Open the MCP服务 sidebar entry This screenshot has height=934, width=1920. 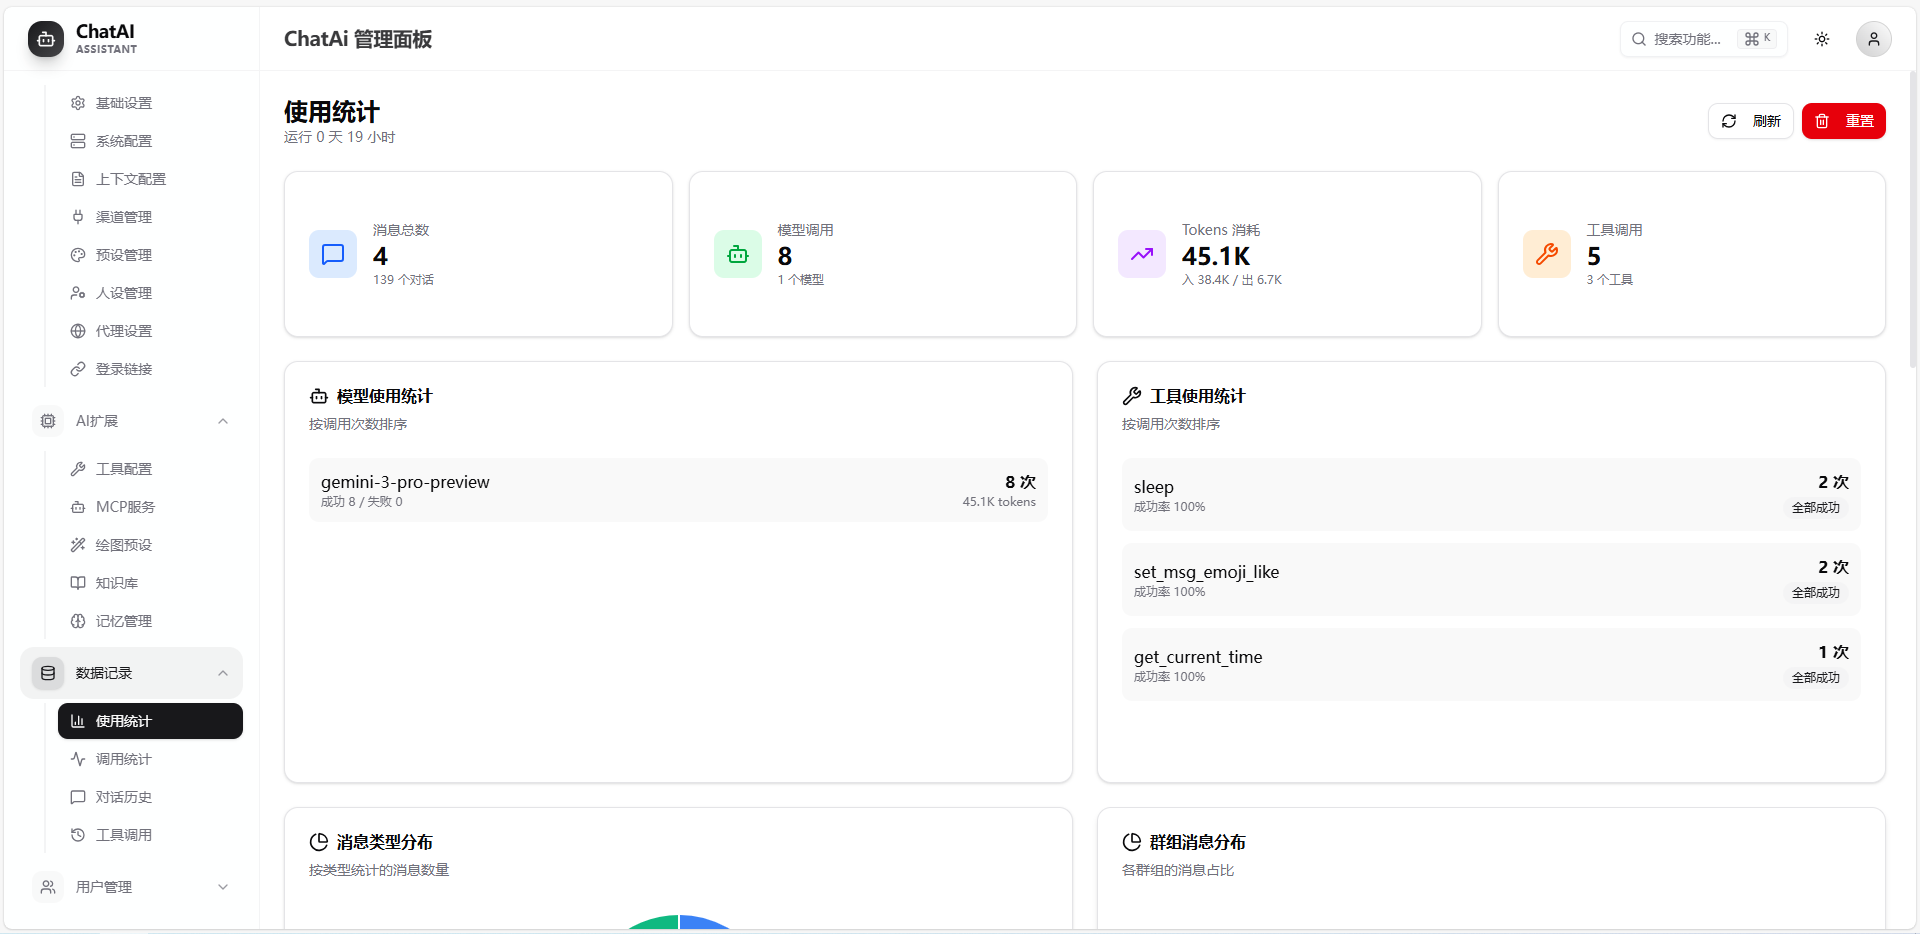pyautogui.click(x=125, y=507)
